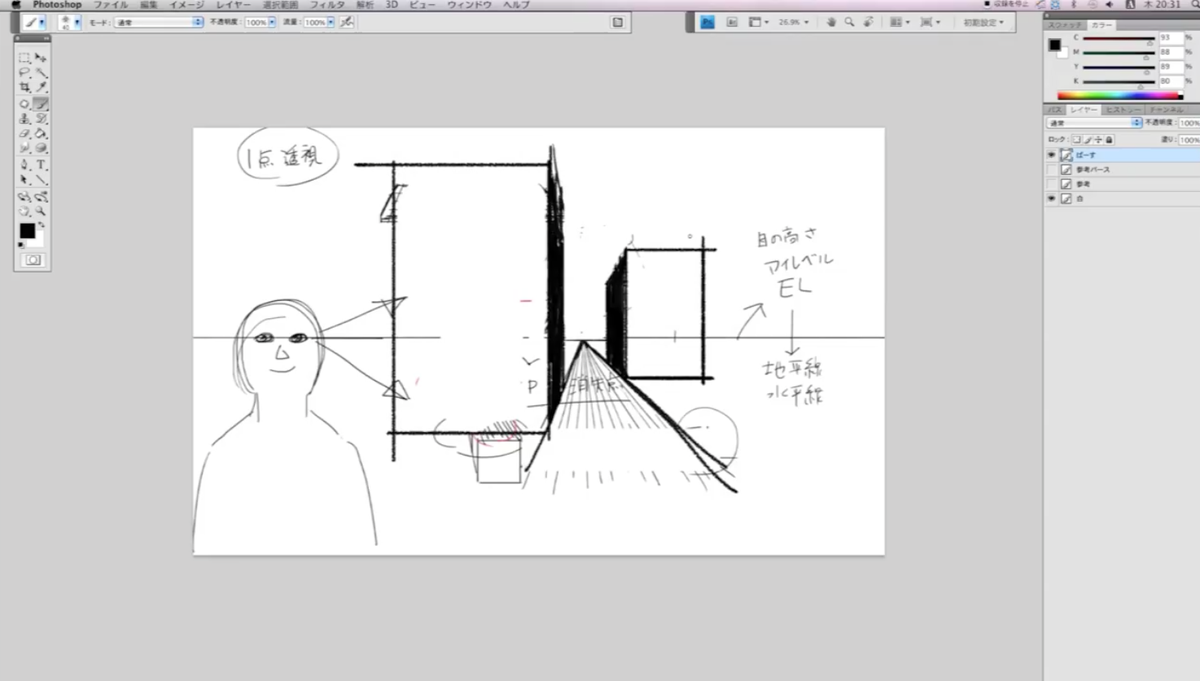Open the ファイル menu
This screenshot has height=681, width=1200.
(x=111, y=5)
